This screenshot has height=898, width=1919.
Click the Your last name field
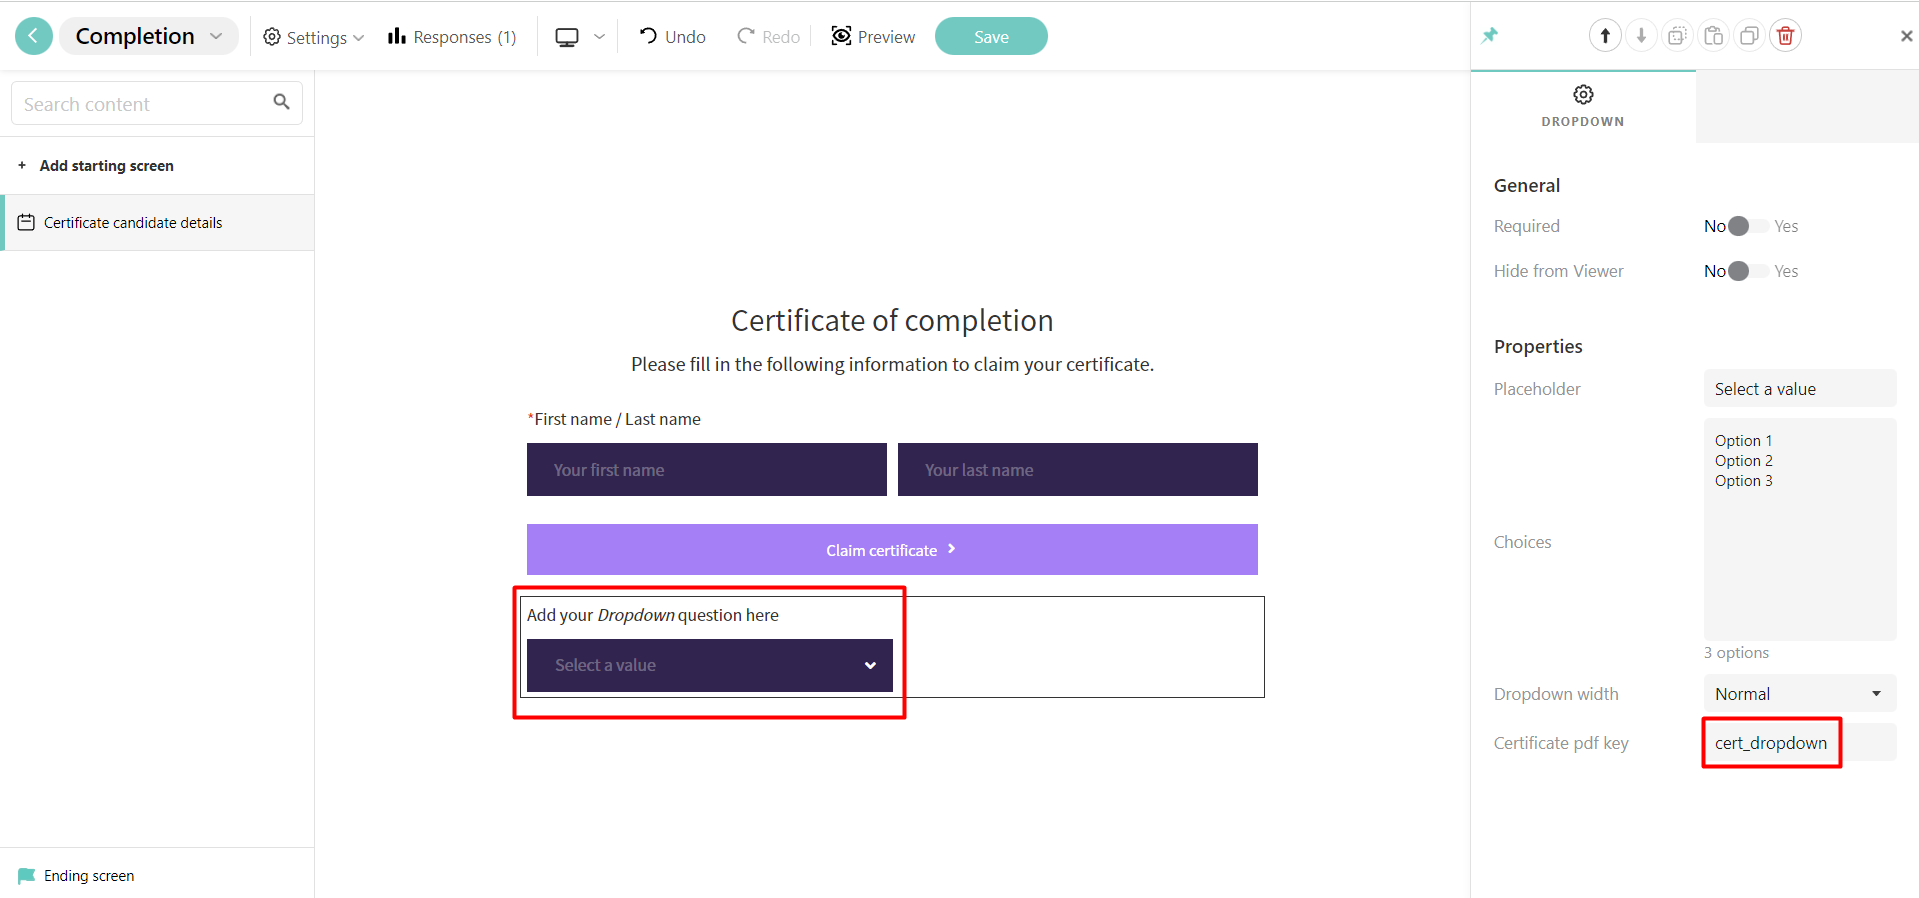1078,470
